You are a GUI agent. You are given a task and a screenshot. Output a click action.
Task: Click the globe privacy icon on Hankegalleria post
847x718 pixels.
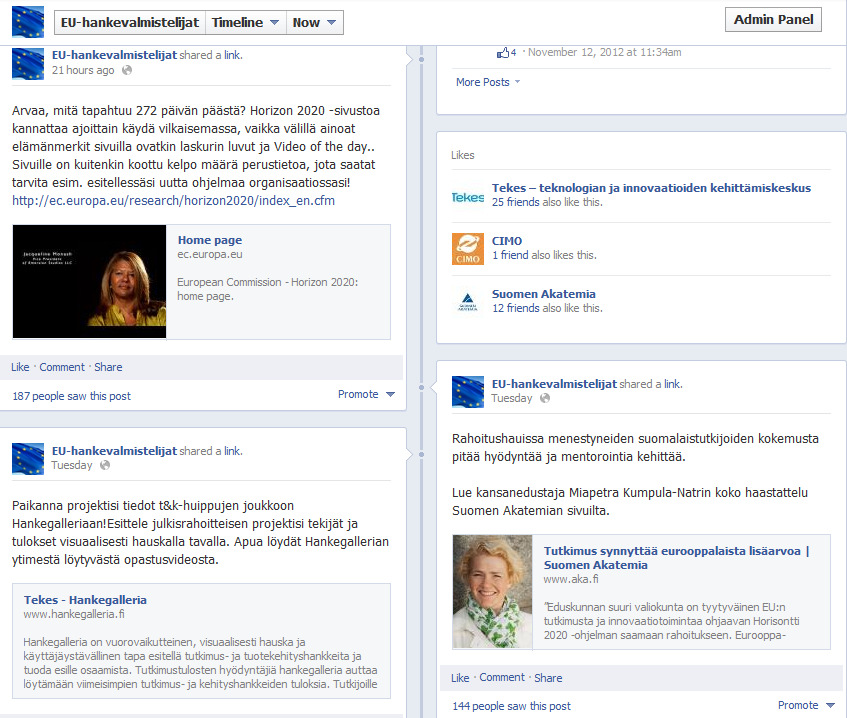[105, 465]
